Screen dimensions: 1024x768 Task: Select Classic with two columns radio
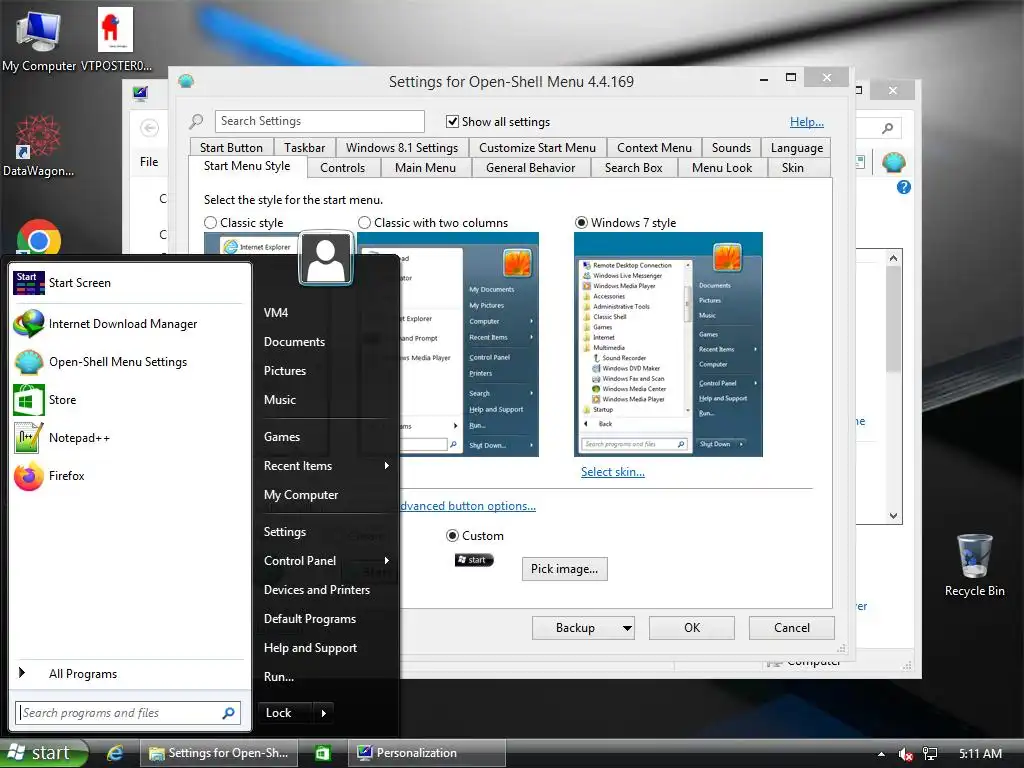pos(364,223)
